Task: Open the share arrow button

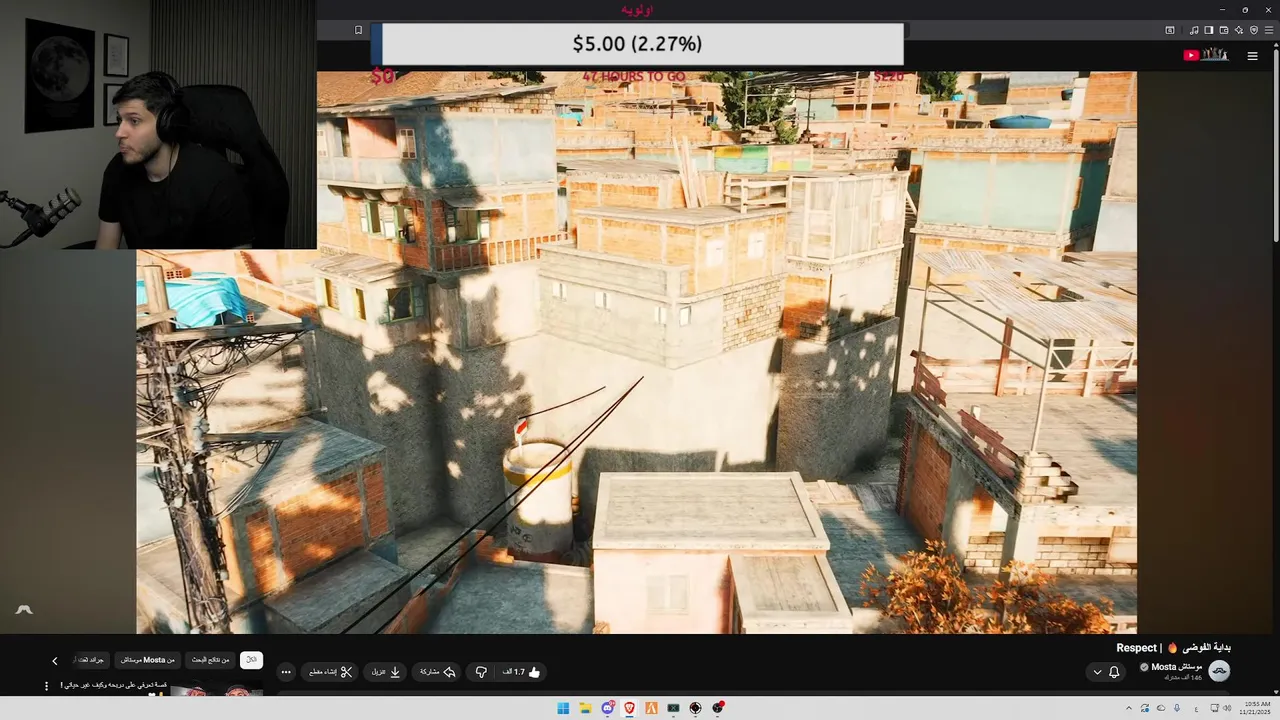Action: click(438, 672)
